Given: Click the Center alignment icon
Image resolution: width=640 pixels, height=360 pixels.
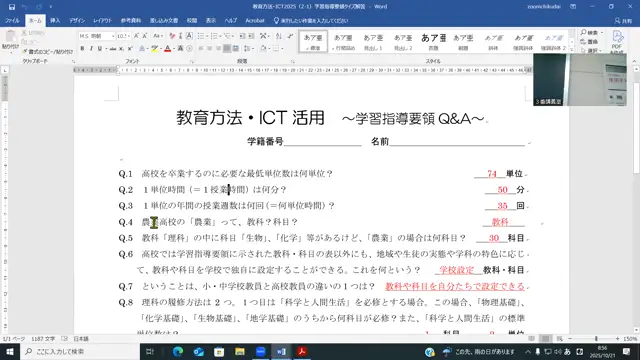Looking at the screenshot, I should [x=209, y=49].
